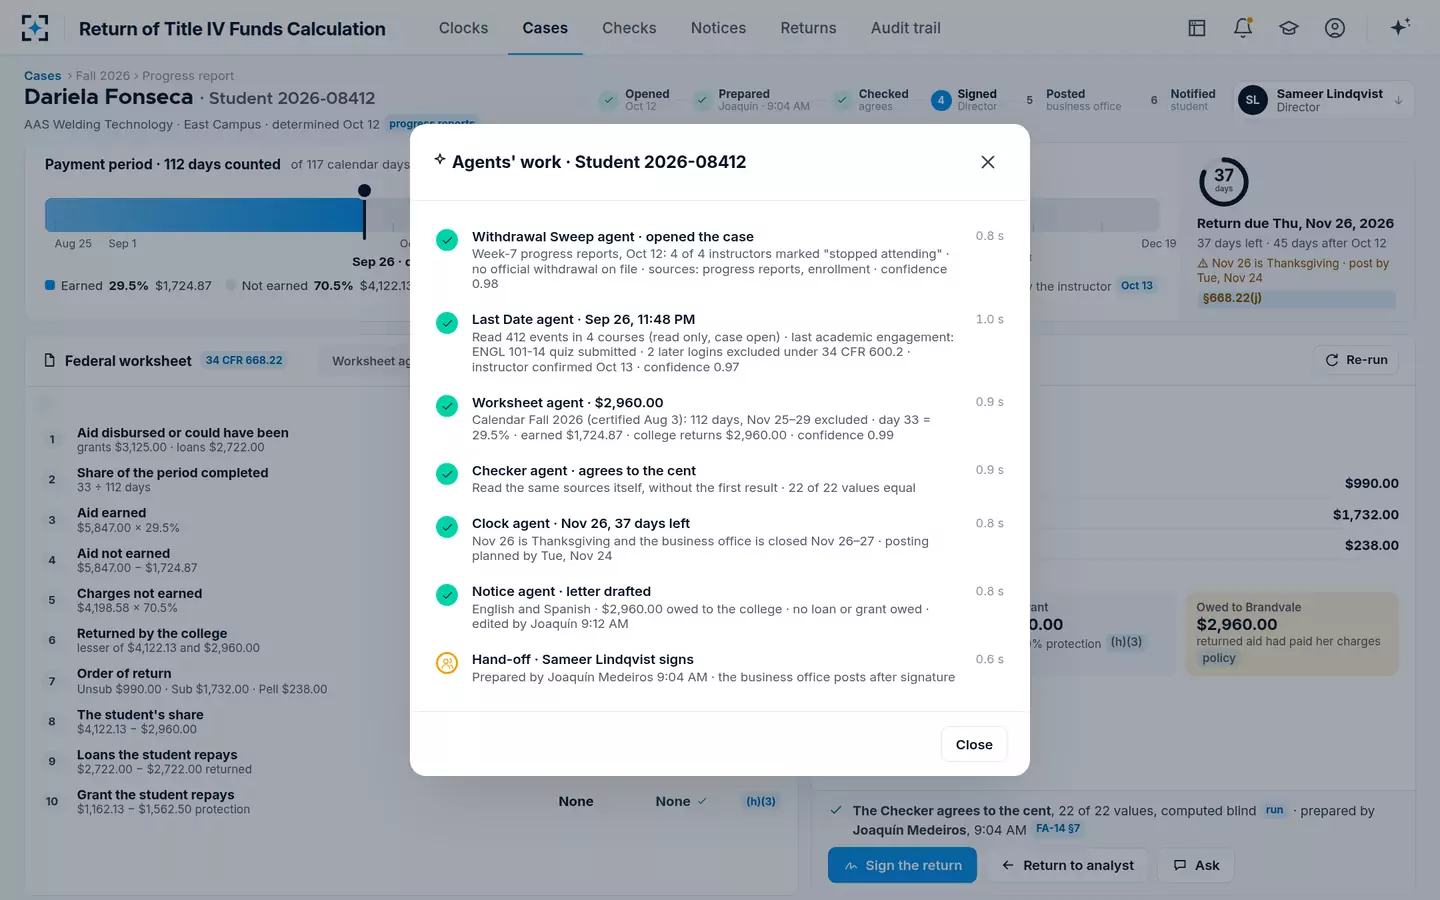Click the Worksheet agent green check icon
1440x900 pixels.
(447, 406)
